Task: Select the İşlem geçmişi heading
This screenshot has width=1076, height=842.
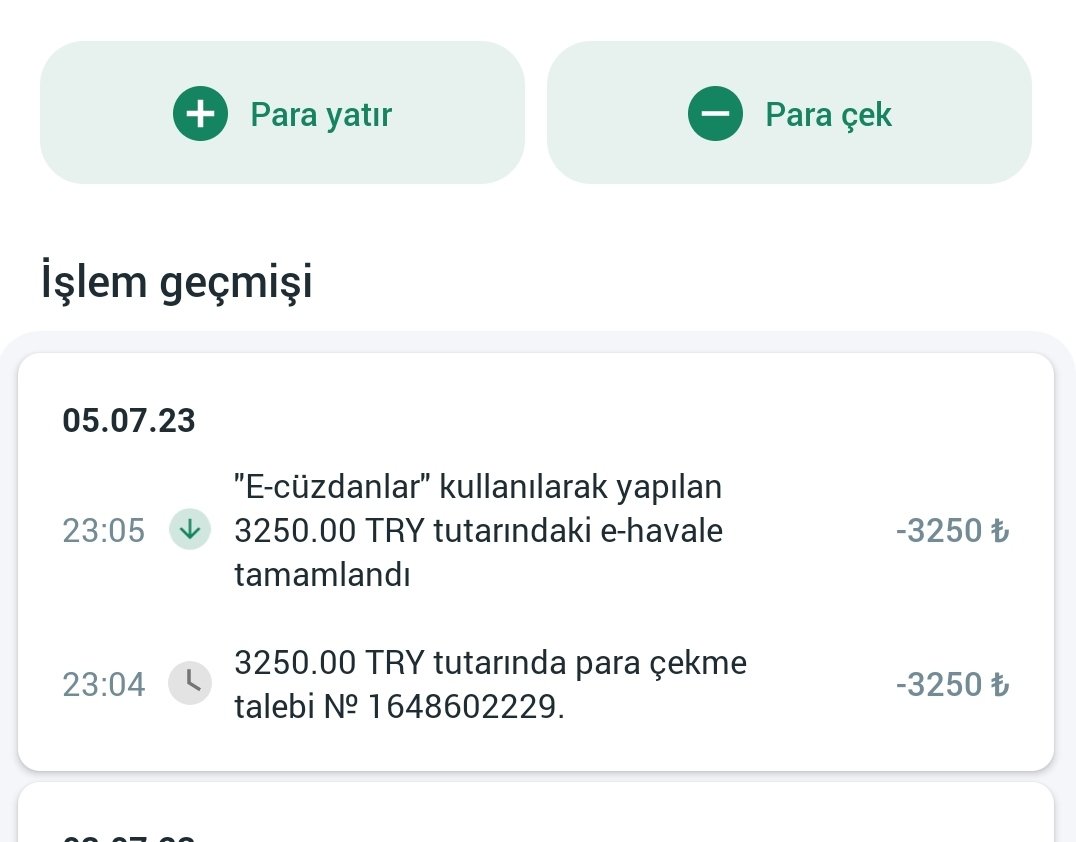Action: [177, 281]
